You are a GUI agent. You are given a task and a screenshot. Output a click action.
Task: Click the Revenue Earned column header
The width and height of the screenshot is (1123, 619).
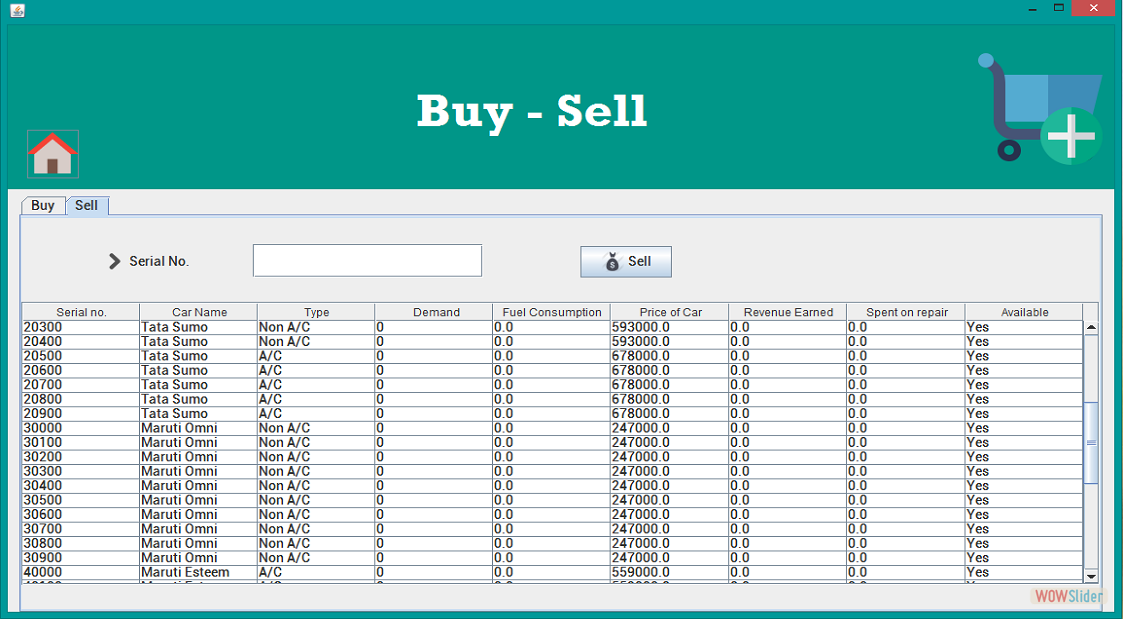[788, 312]
